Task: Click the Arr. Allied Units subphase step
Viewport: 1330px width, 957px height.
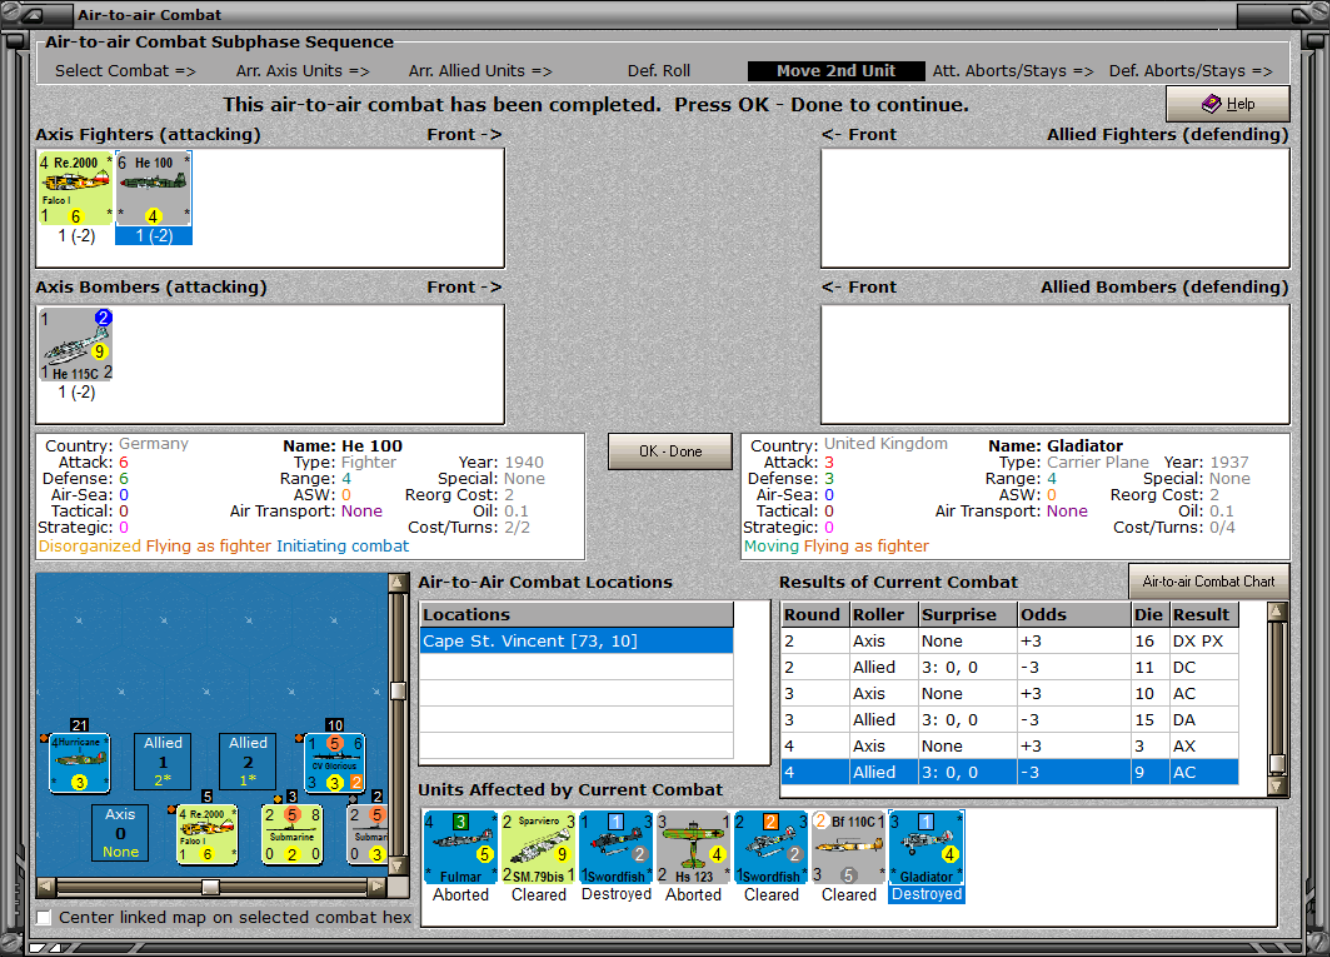Action: [x=480, y=71]
